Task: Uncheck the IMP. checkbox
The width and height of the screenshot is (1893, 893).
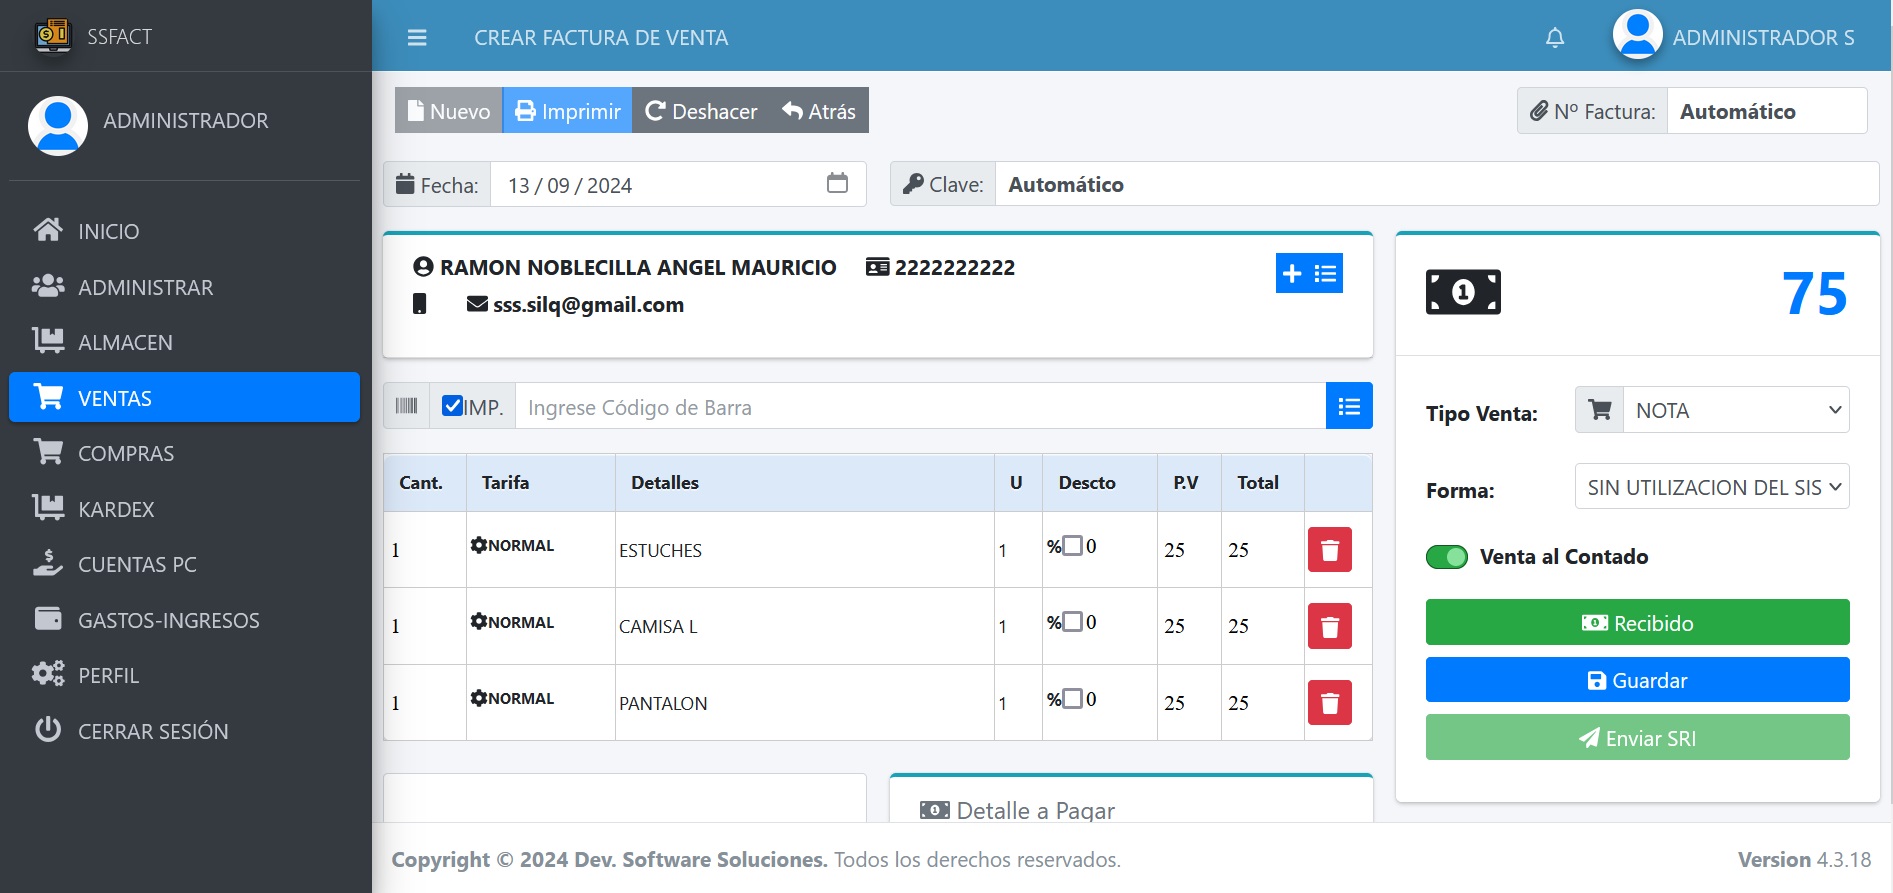Action: 452,406
